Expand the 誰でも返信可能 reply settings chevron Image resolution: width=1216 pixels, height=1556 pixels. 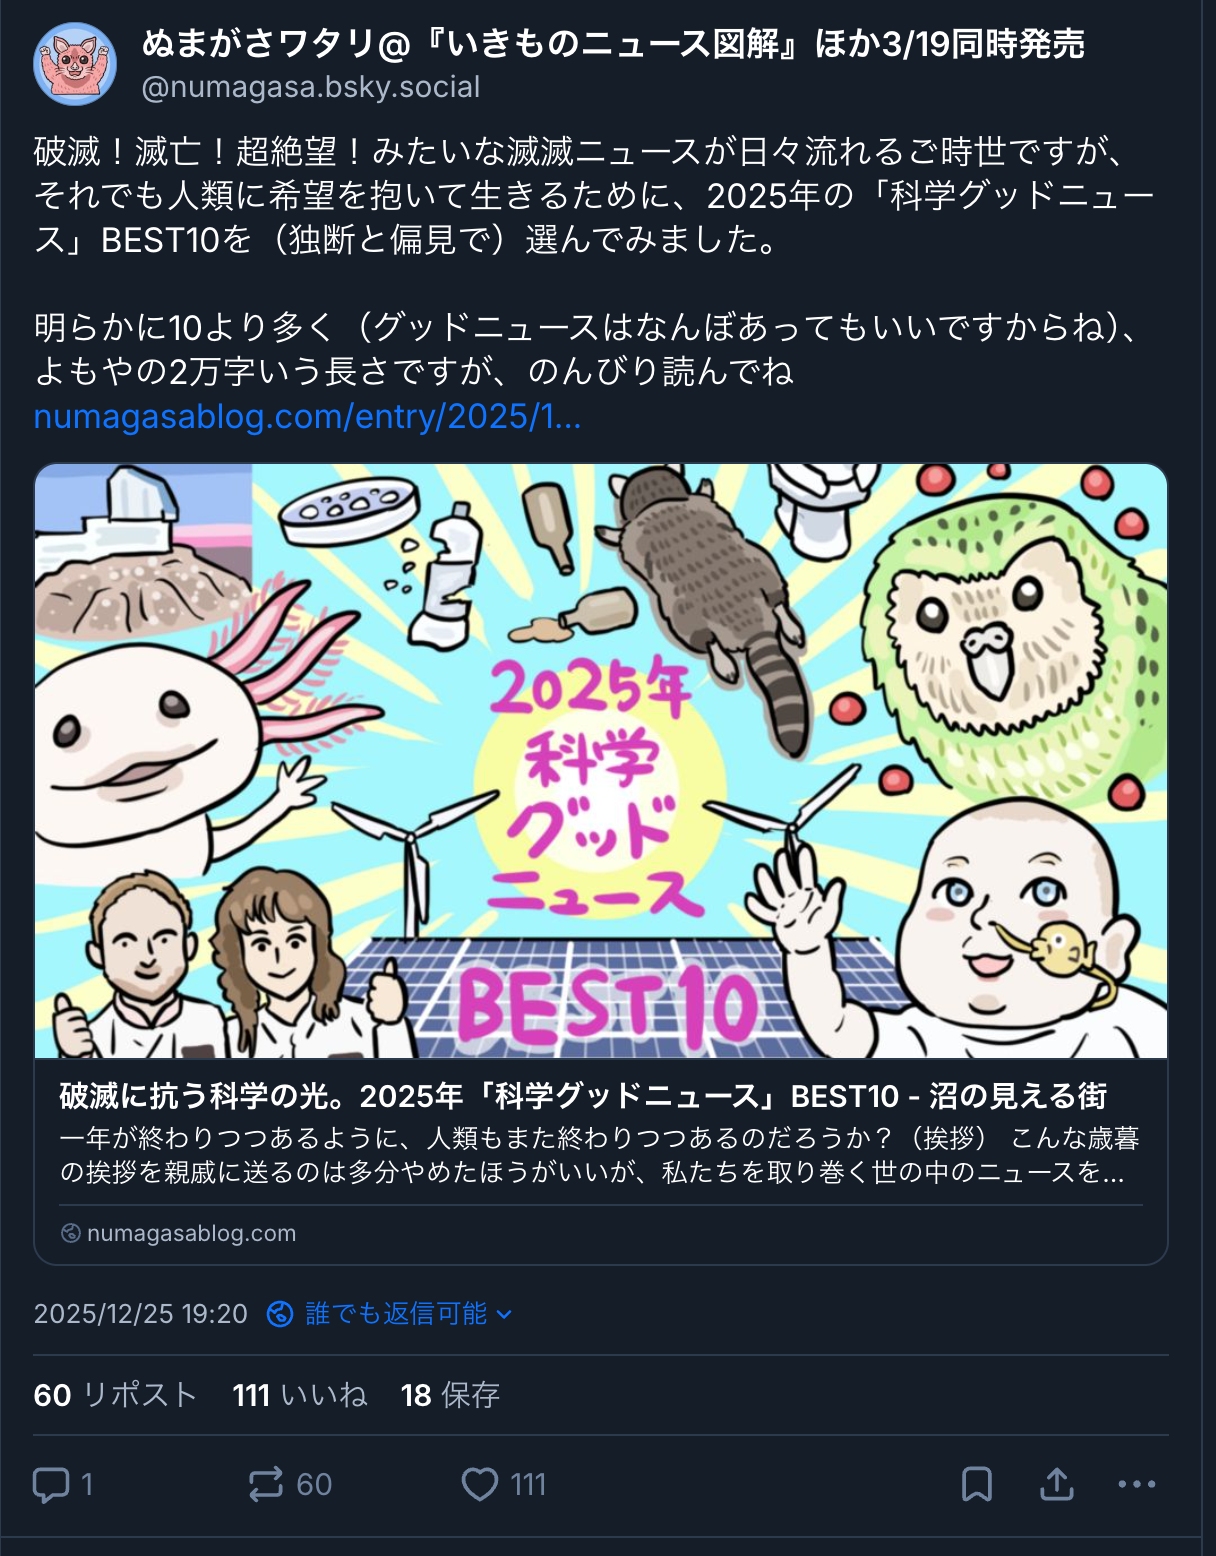coord(504,1313)
